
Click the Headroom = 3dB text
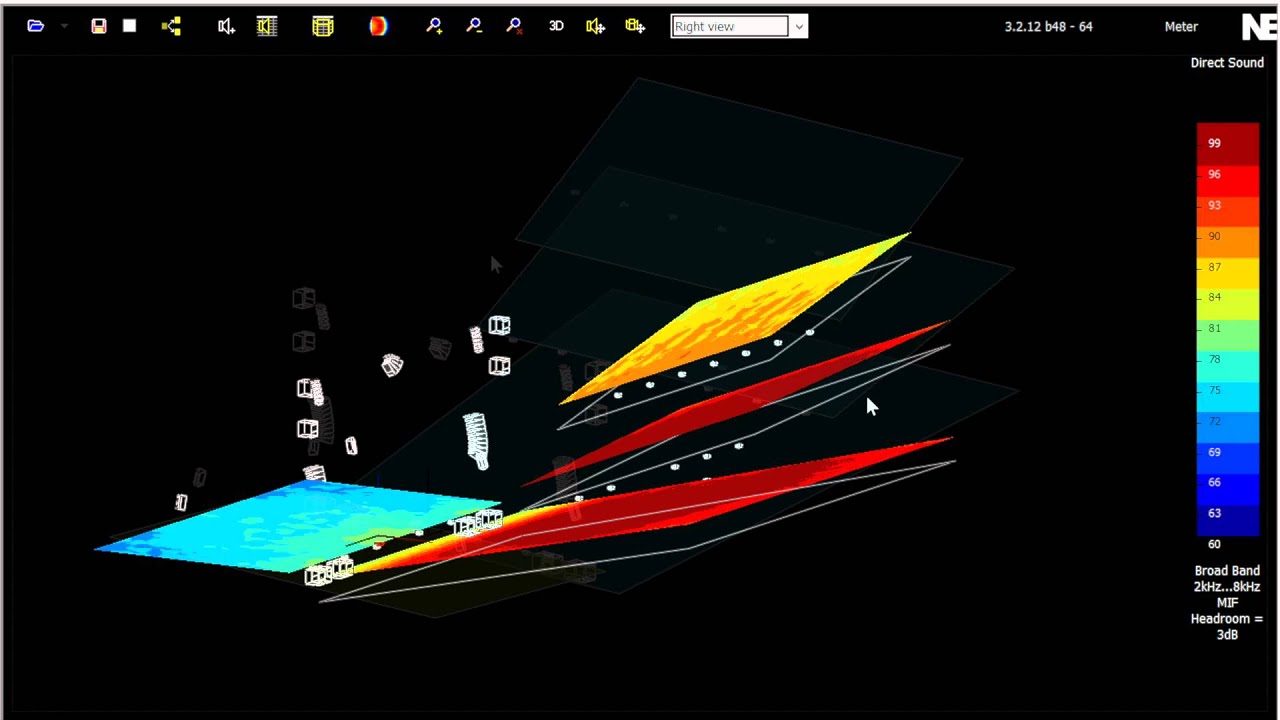tap(1227, 627)
